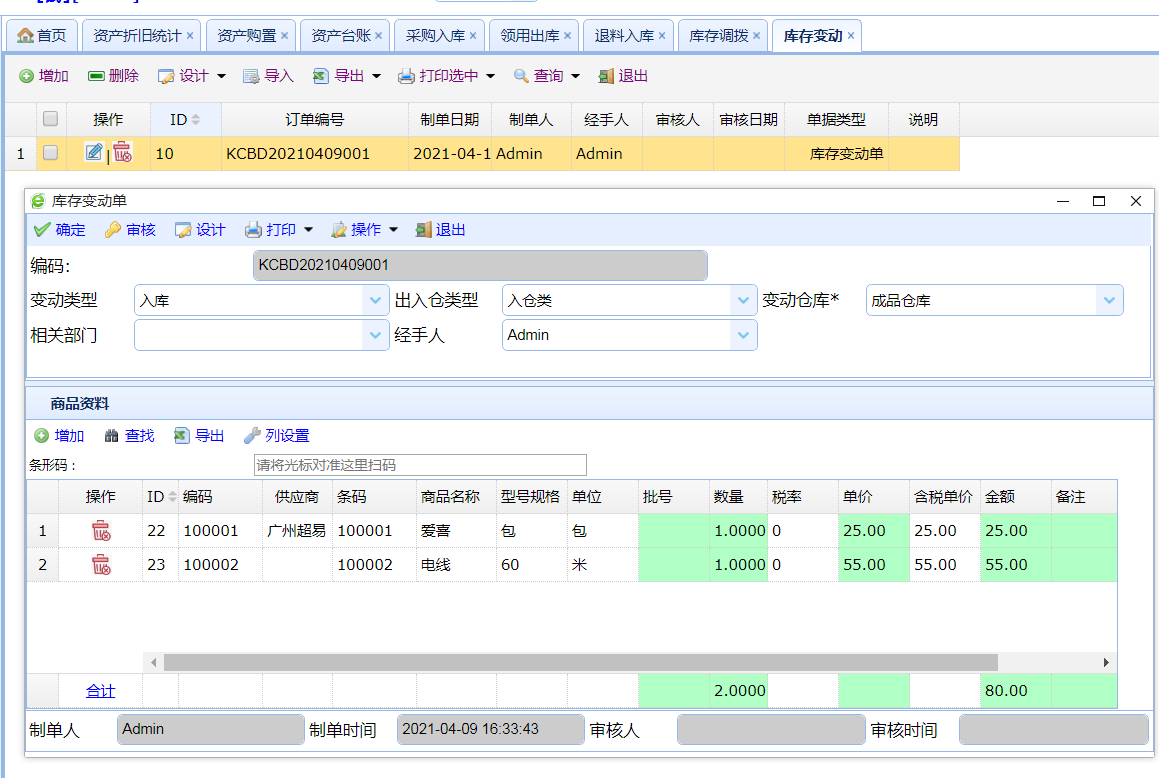Click the delete icon in order row KCBD20210409001
Image resolution: width=1159 pixels, height=778 pixels.
tap(122, 153)
